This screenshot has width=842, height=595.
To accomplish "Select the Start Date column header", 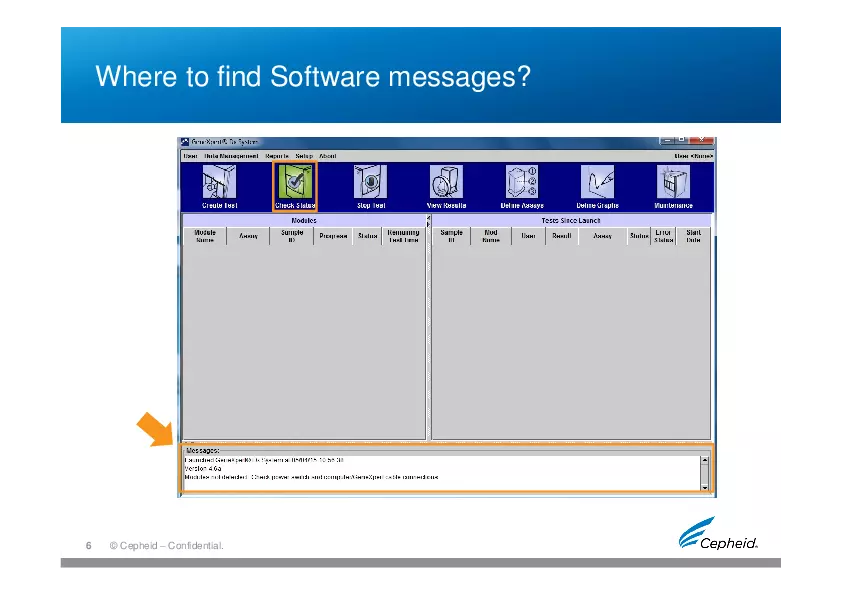I will point(693,236).
